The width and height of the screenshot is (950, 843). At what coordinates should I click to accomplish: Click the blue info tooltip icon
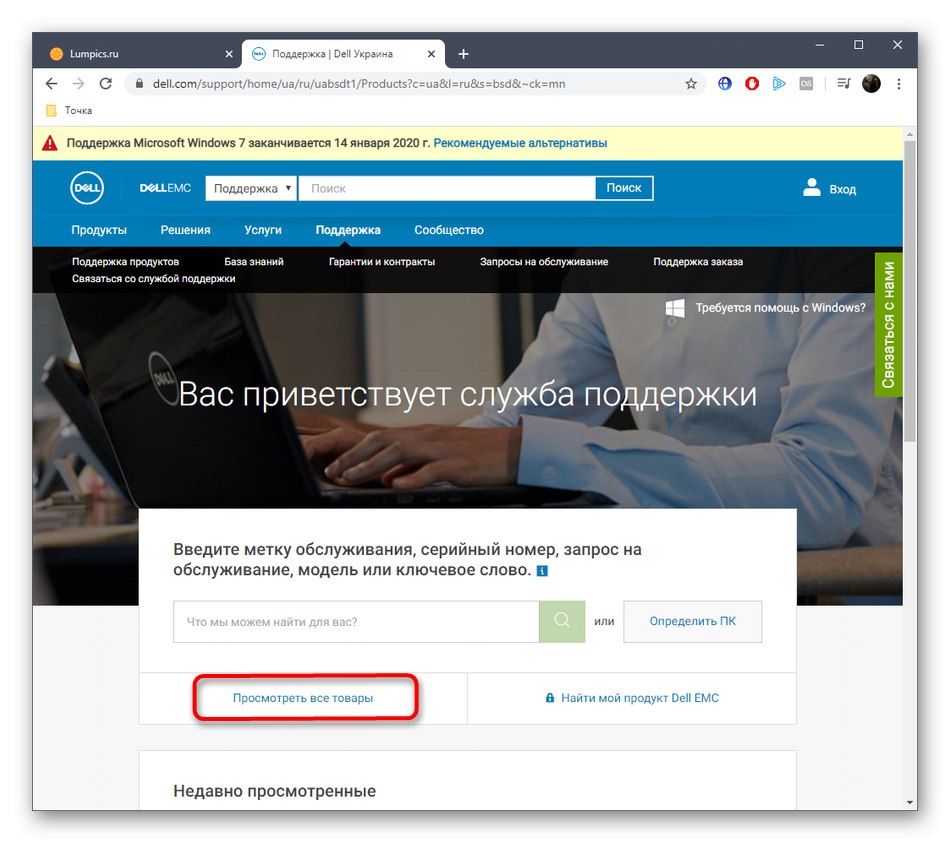coord(541,570)
